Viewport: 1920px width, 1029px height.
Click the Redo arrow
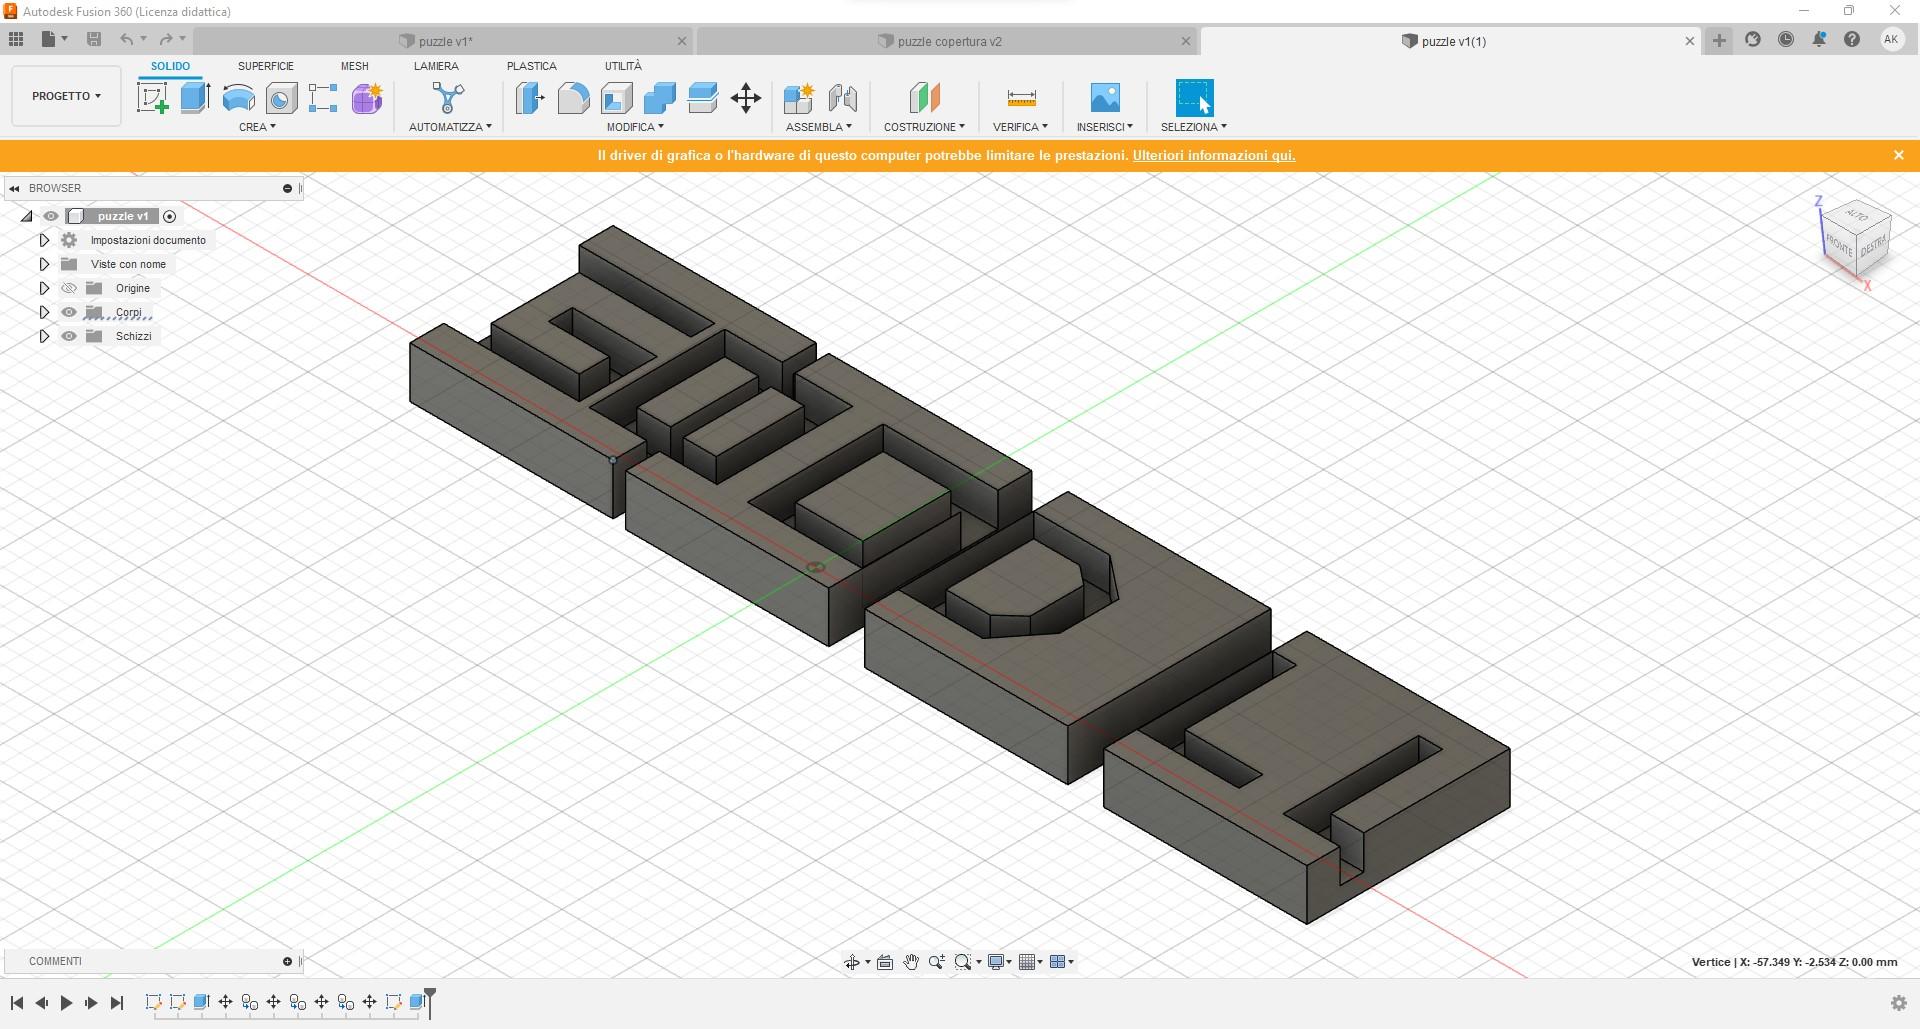(x=166, y=39)
